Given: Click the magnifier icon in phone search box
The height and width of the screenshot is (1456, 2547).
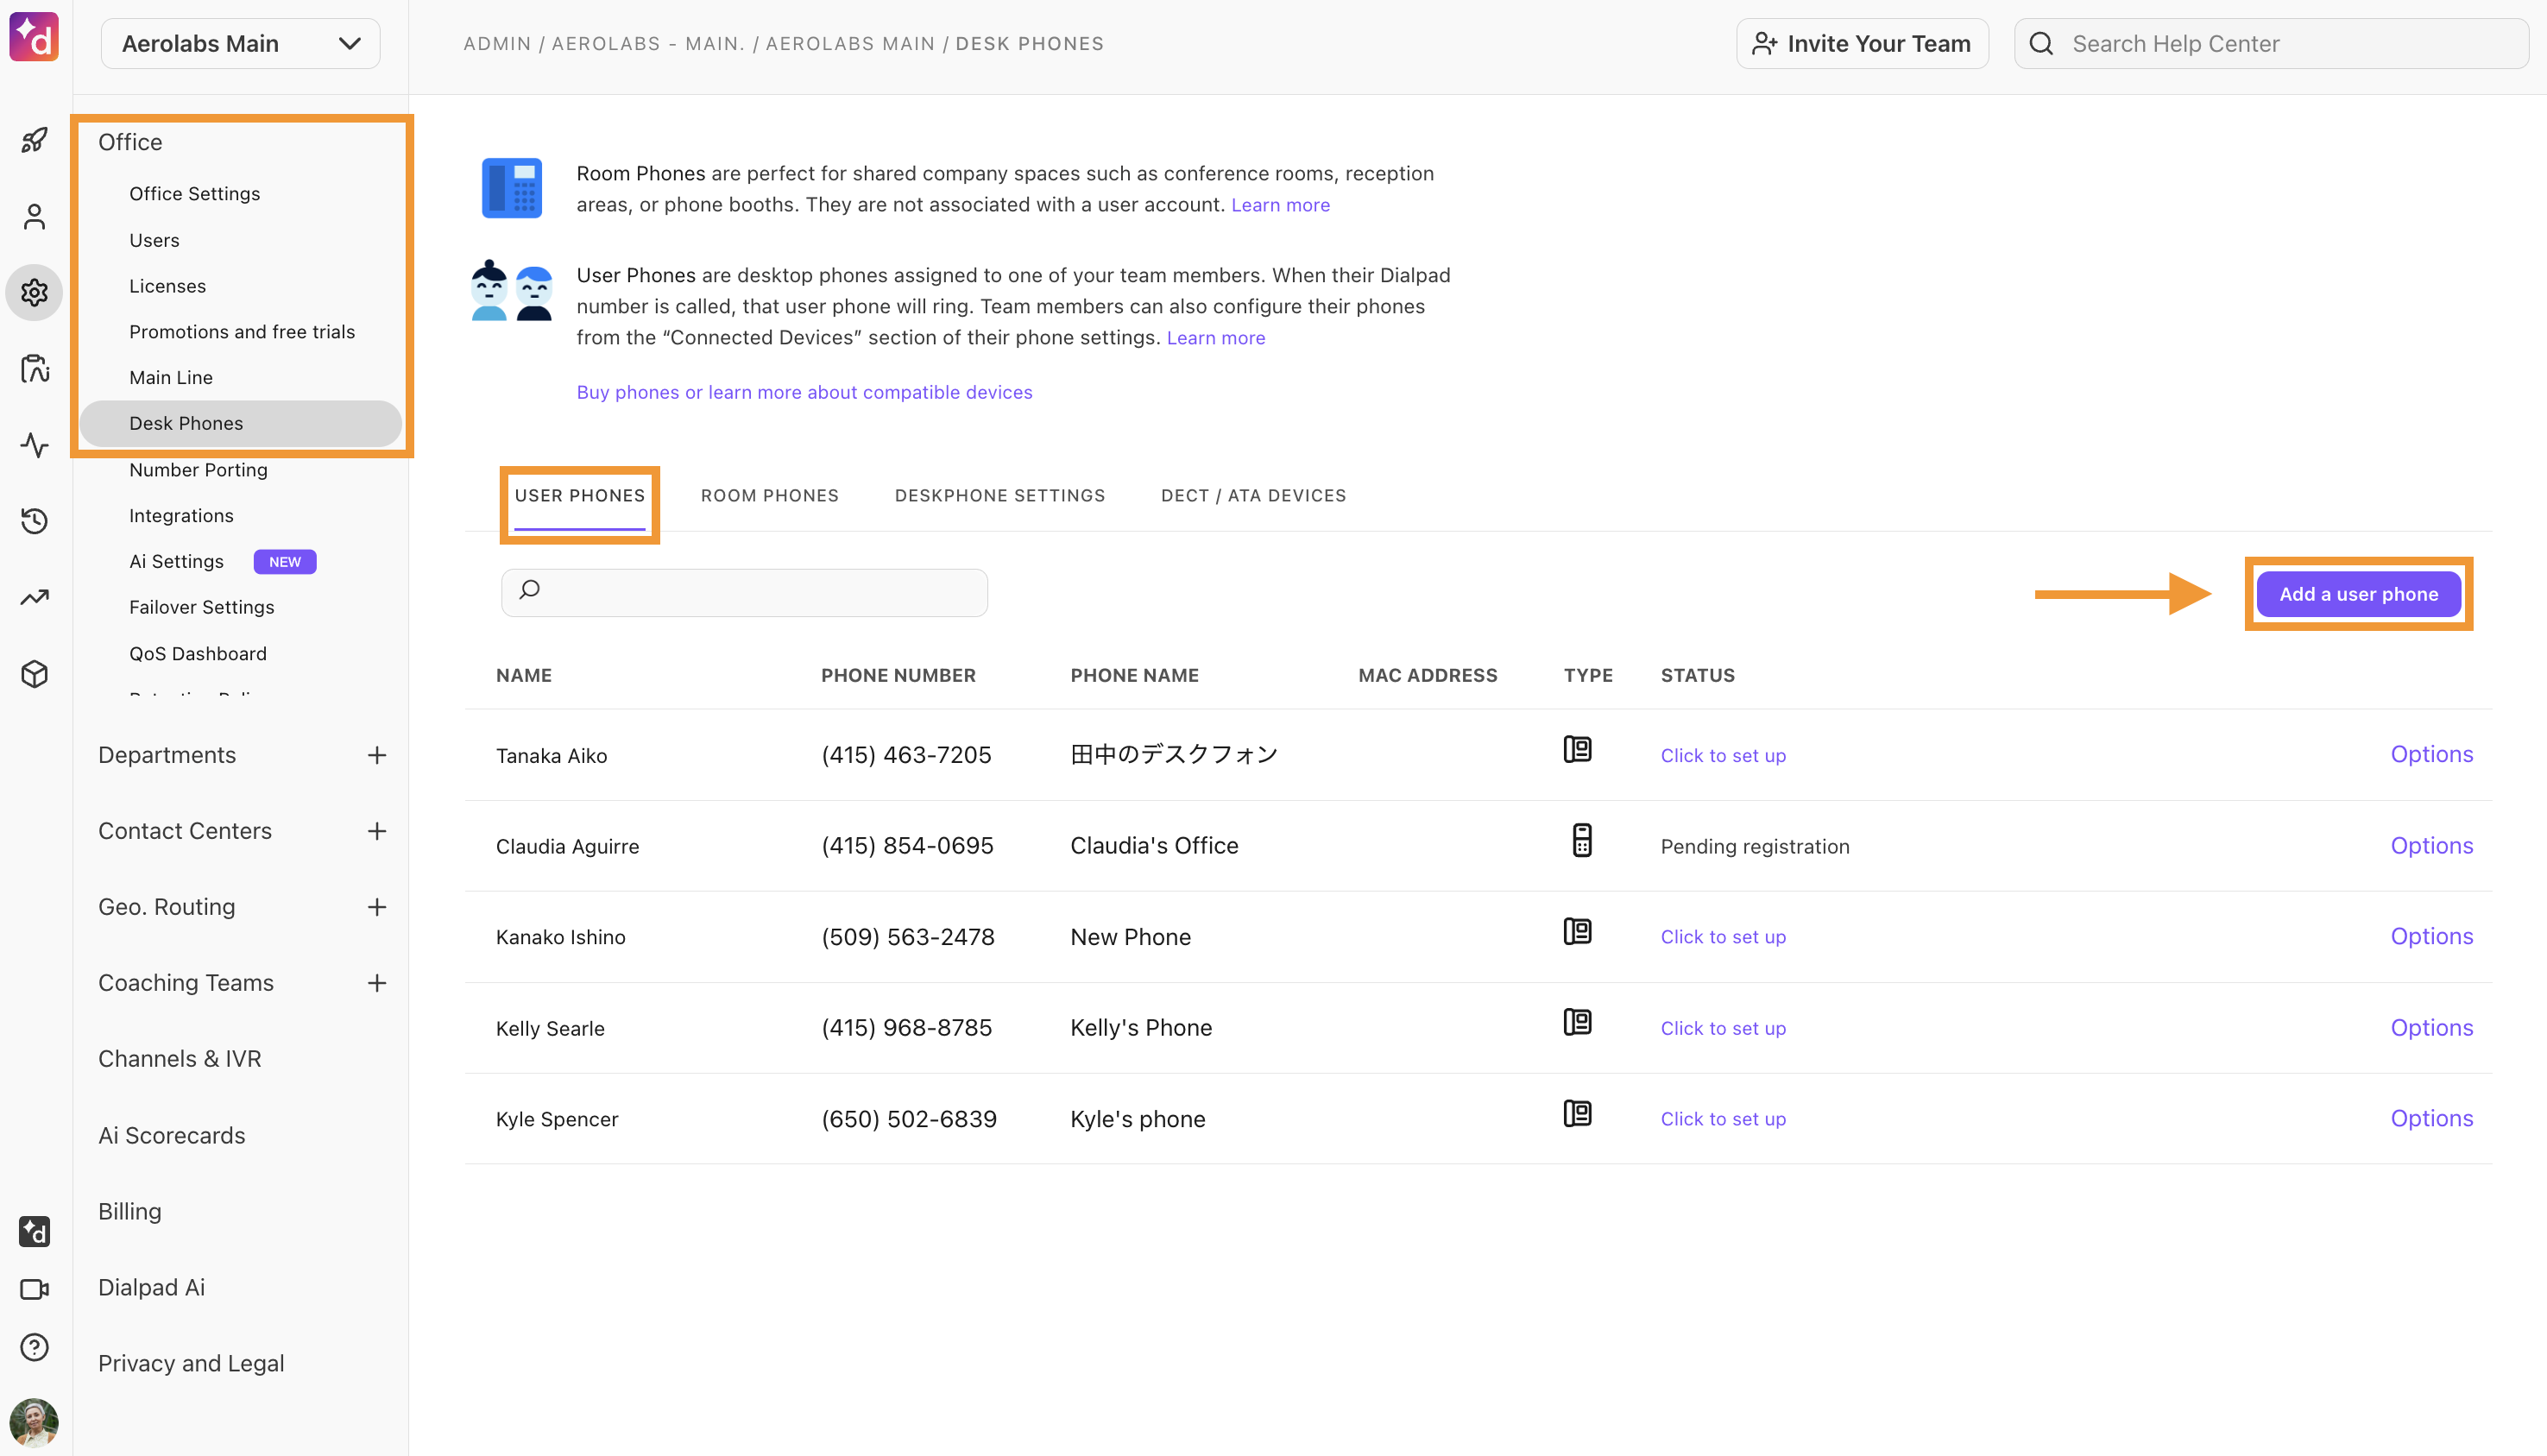Looking at the screenshot, I should 529,590.
